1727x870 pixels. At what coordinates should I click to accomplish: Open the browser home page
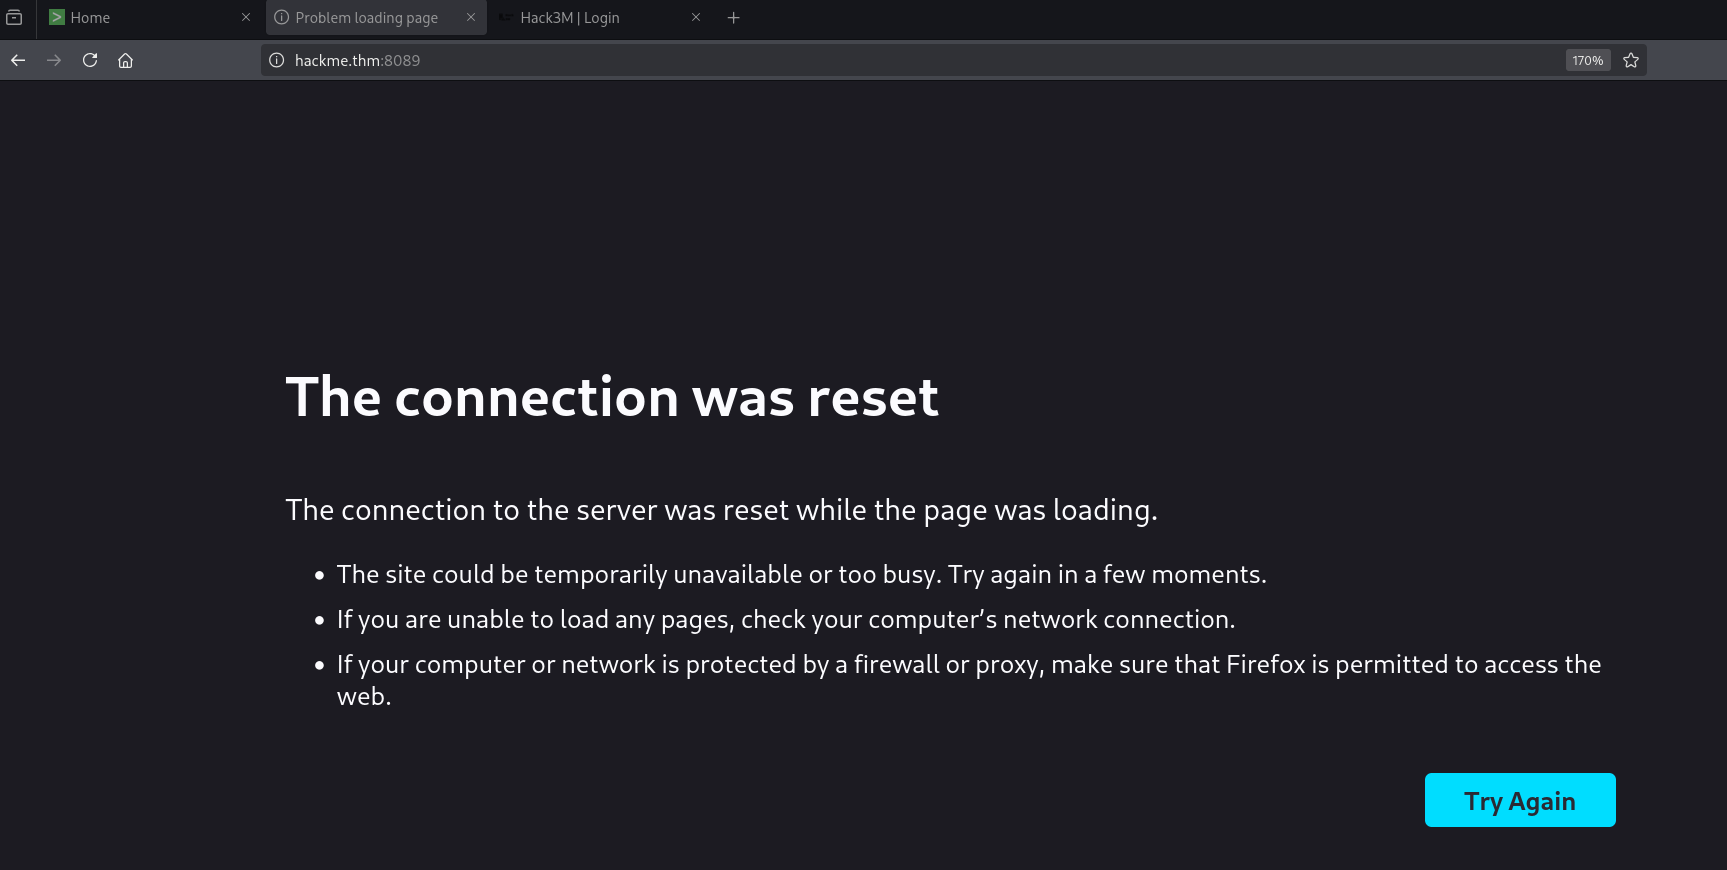126,60
